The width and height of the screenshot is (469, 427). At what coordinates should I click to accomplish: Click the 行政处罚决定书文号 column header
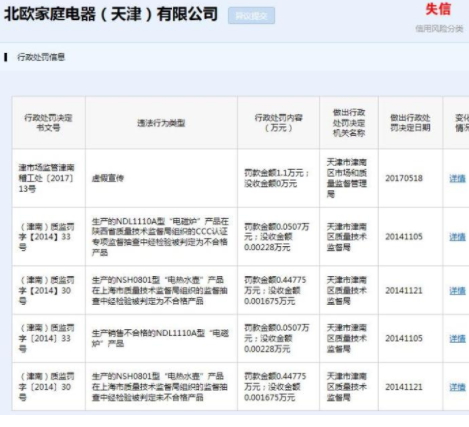tap(48, 123)
